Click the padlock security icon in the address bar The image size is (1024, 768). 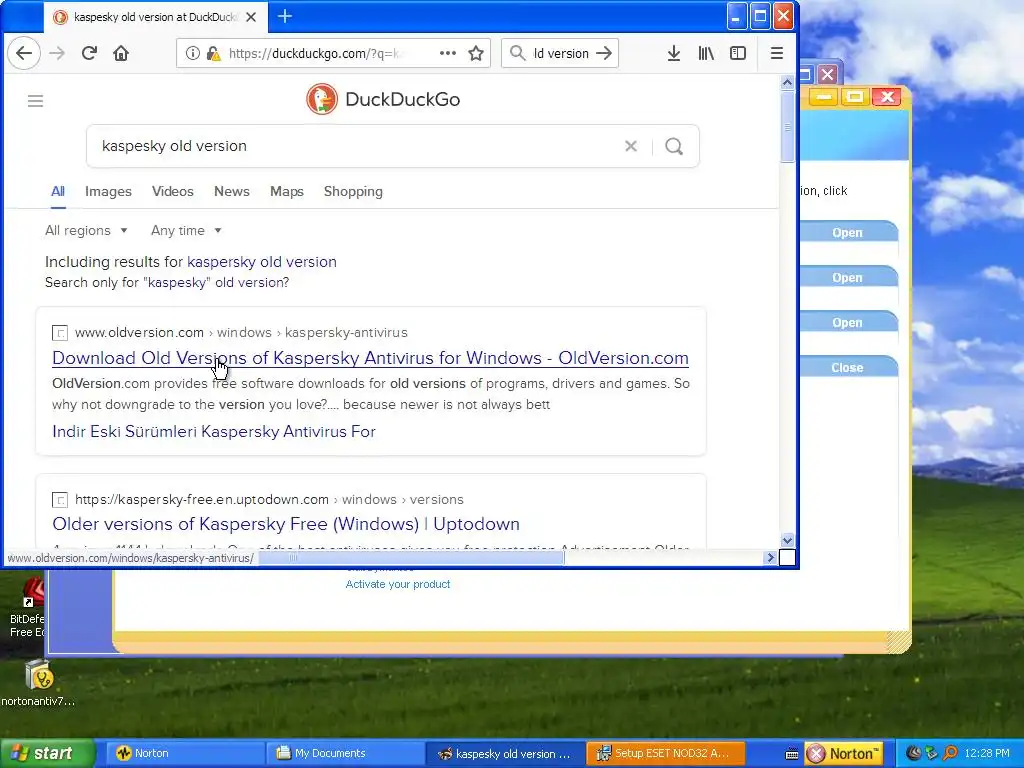point(213,54)
